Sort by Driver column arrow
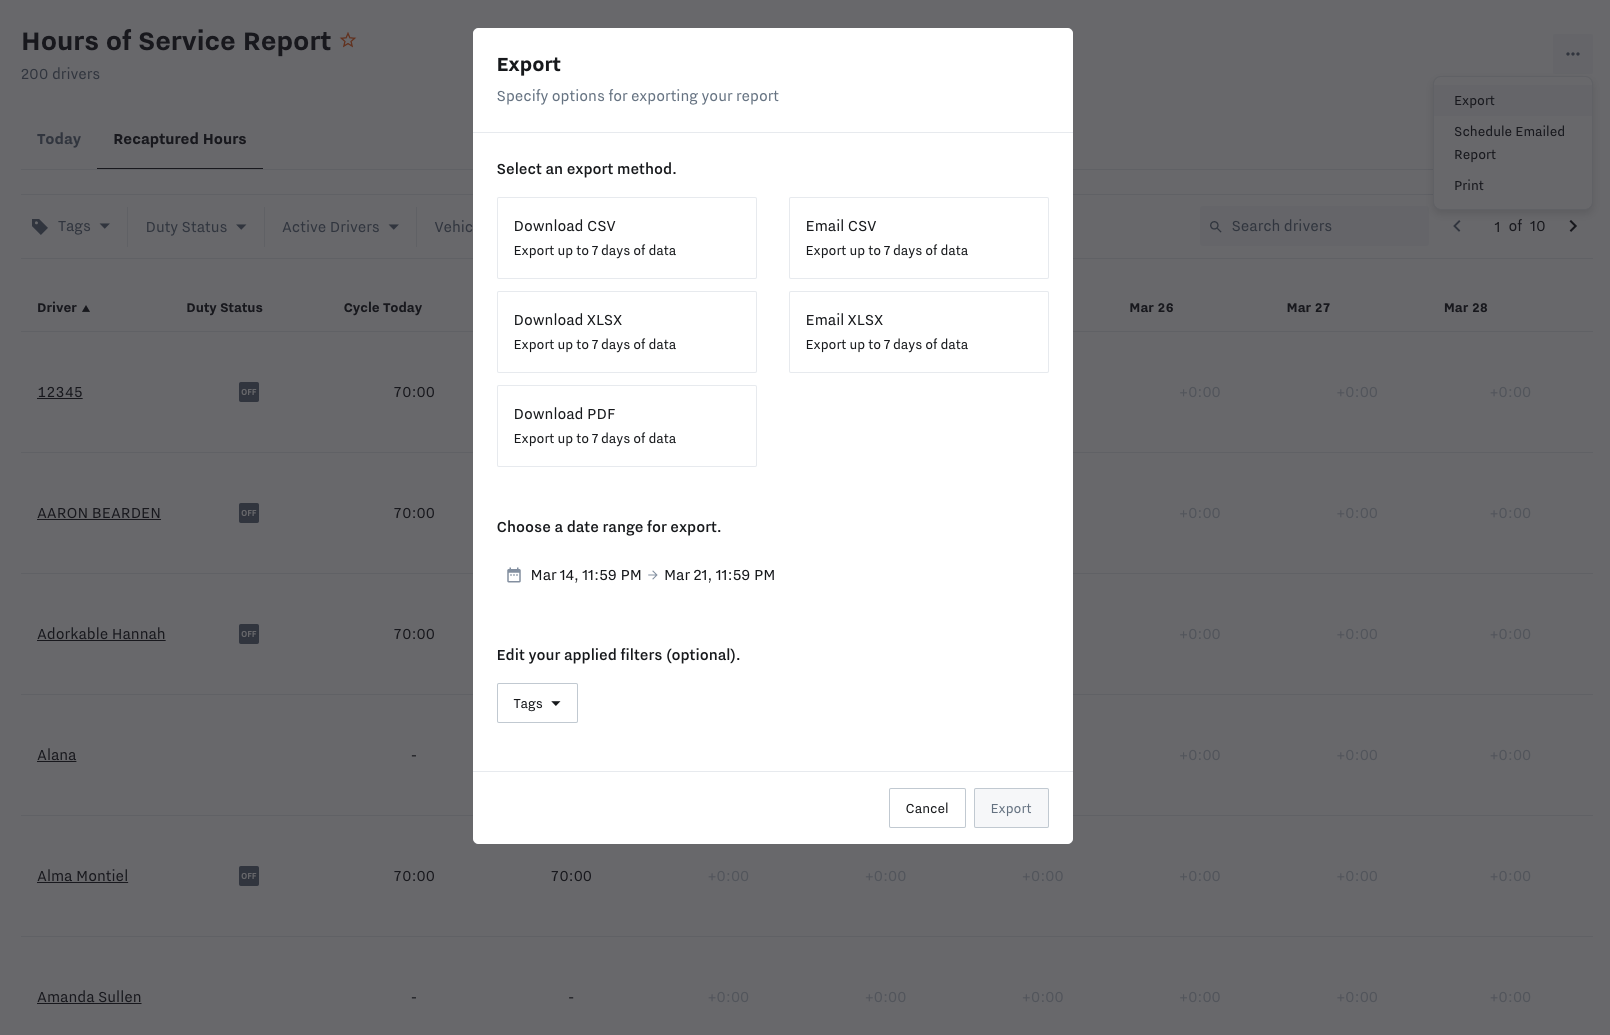 pos(86,308)
